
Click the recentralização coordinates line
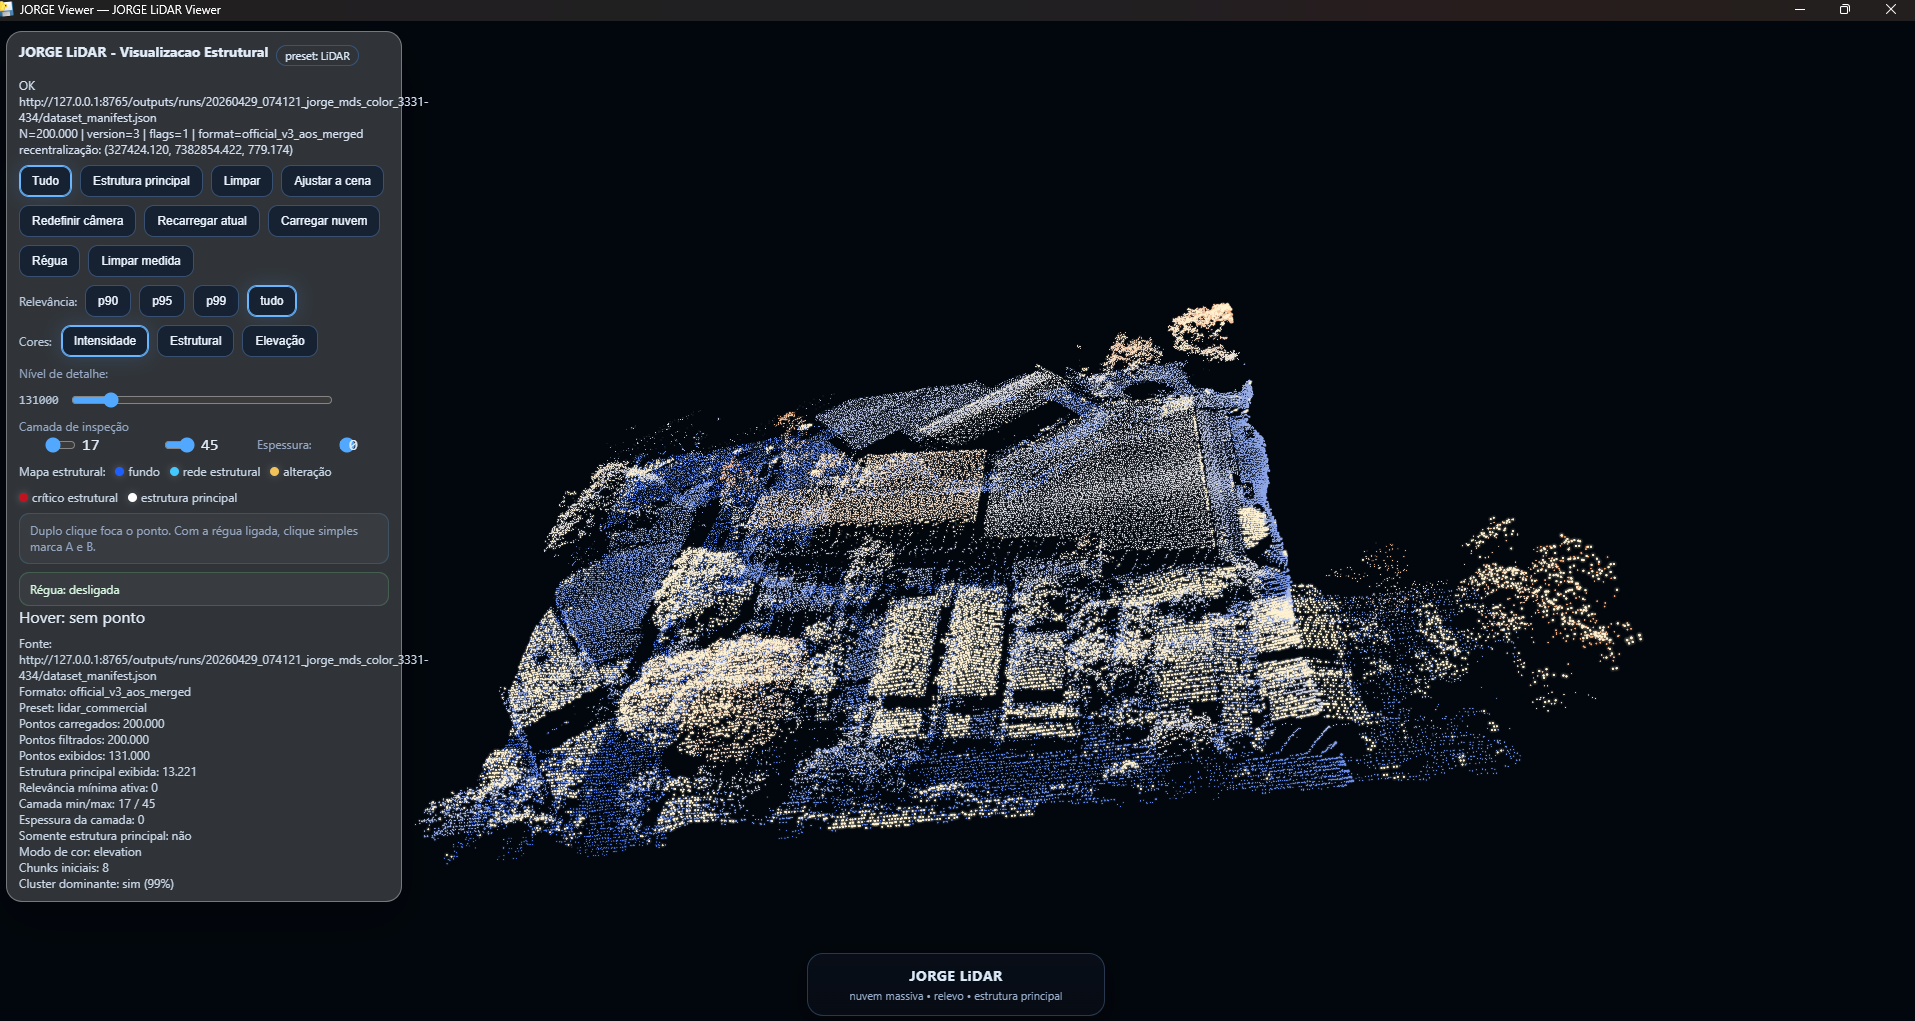pos(156,150)
